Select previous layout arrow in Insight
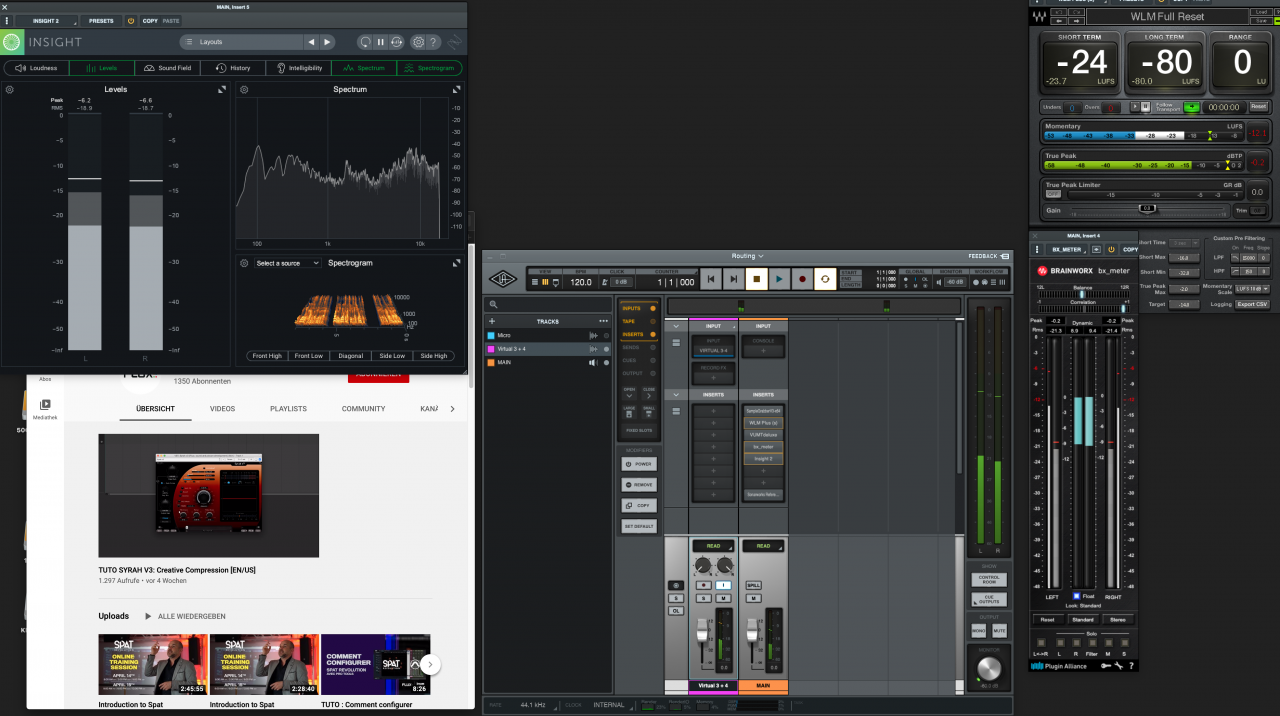 pyautogui.click(x=311, y=42)
